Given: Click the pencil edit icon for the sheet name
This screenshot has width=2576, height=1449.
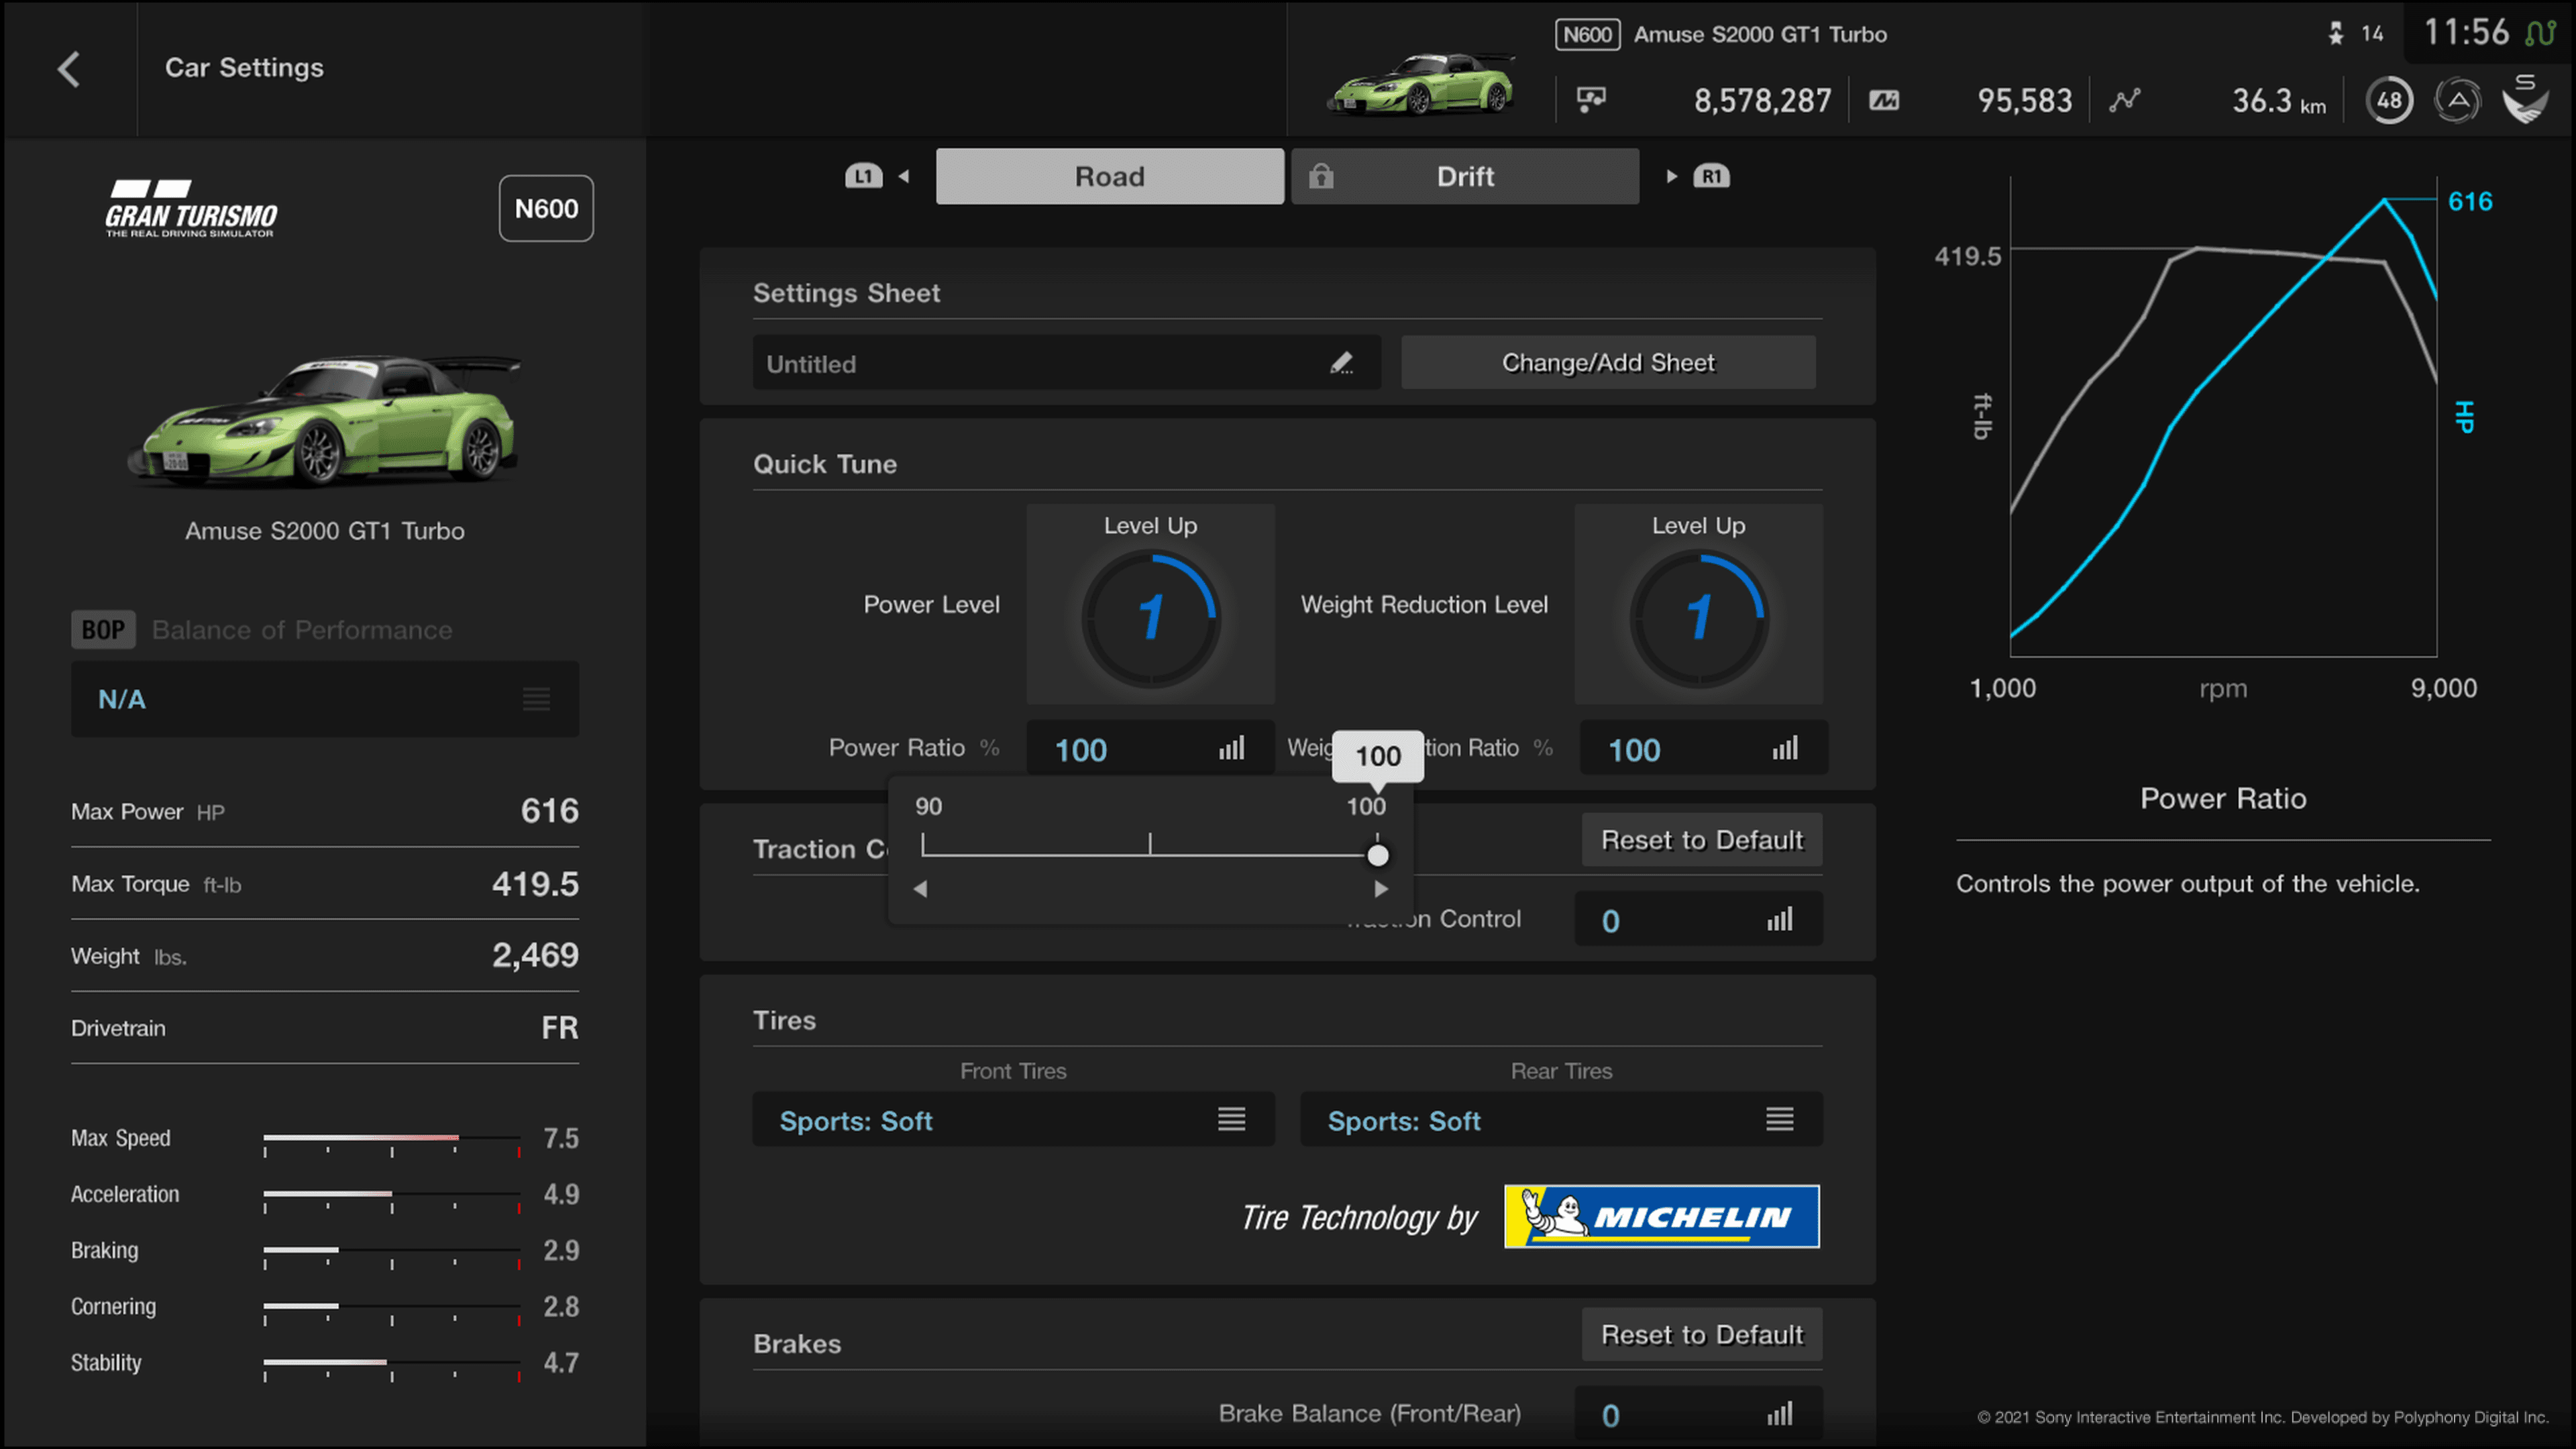Looking at the screenshot, I should coord(1341,363).
